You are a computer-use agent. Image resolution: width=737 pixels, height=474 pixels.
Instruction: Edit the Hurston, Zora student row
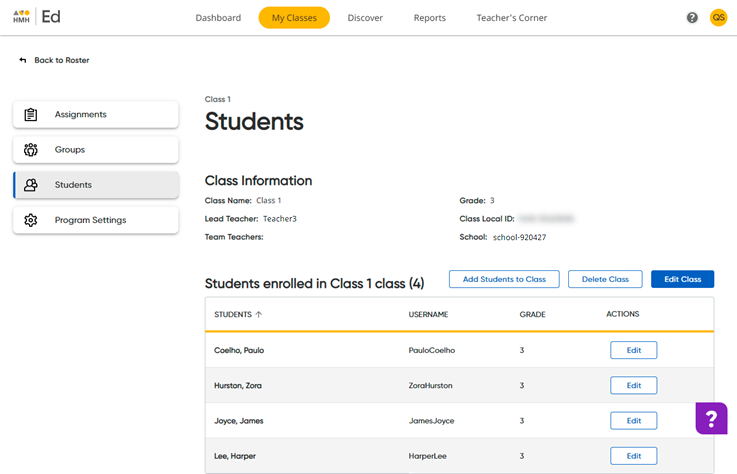pyautogui.click(x=634, y=386)
